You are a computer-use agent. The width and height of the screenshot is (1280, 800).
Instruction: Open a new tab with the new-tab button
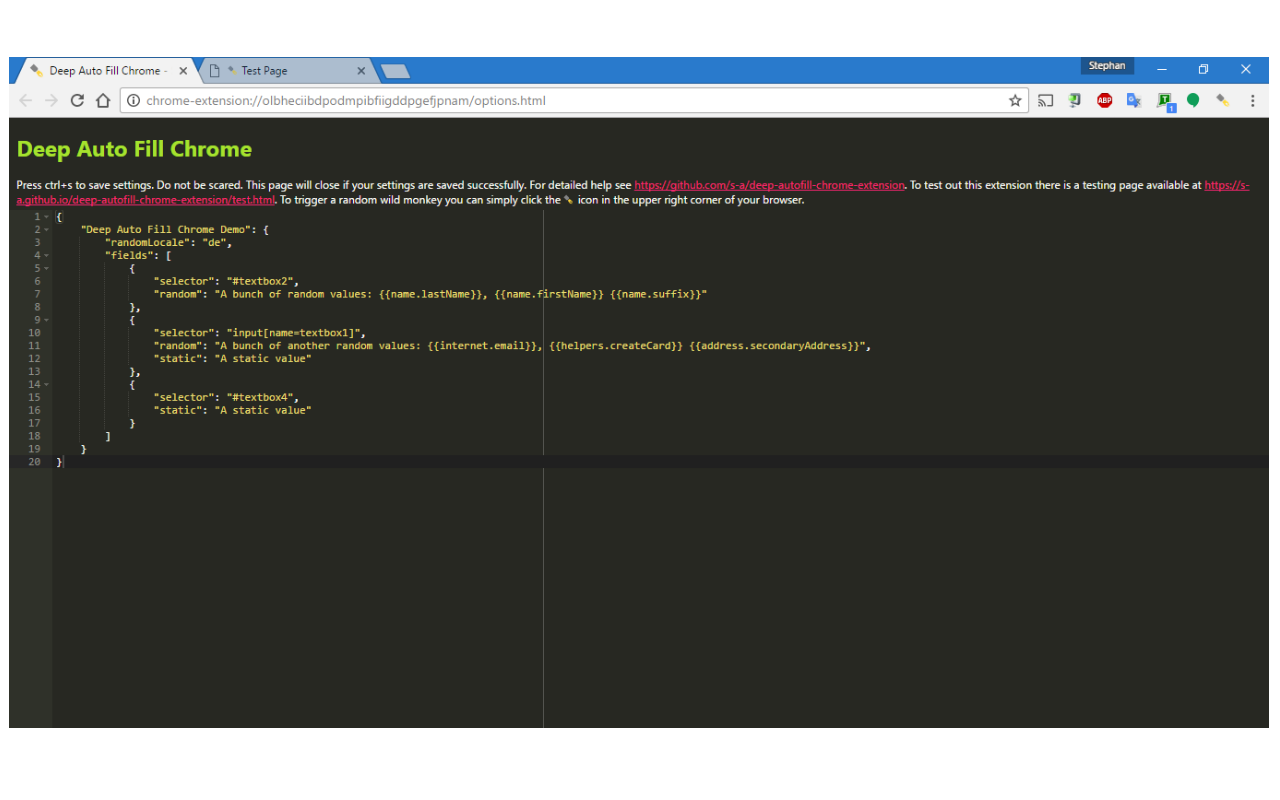click(395, 71)
